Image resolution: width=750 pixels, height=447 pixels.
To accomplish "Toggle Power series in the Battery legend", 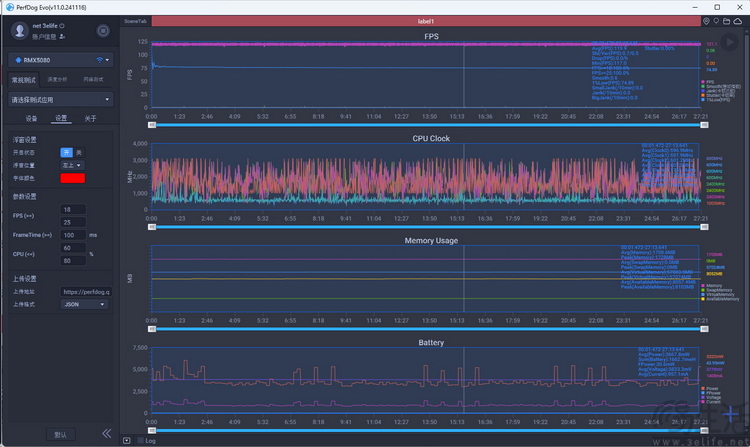I will click(710, 389).
